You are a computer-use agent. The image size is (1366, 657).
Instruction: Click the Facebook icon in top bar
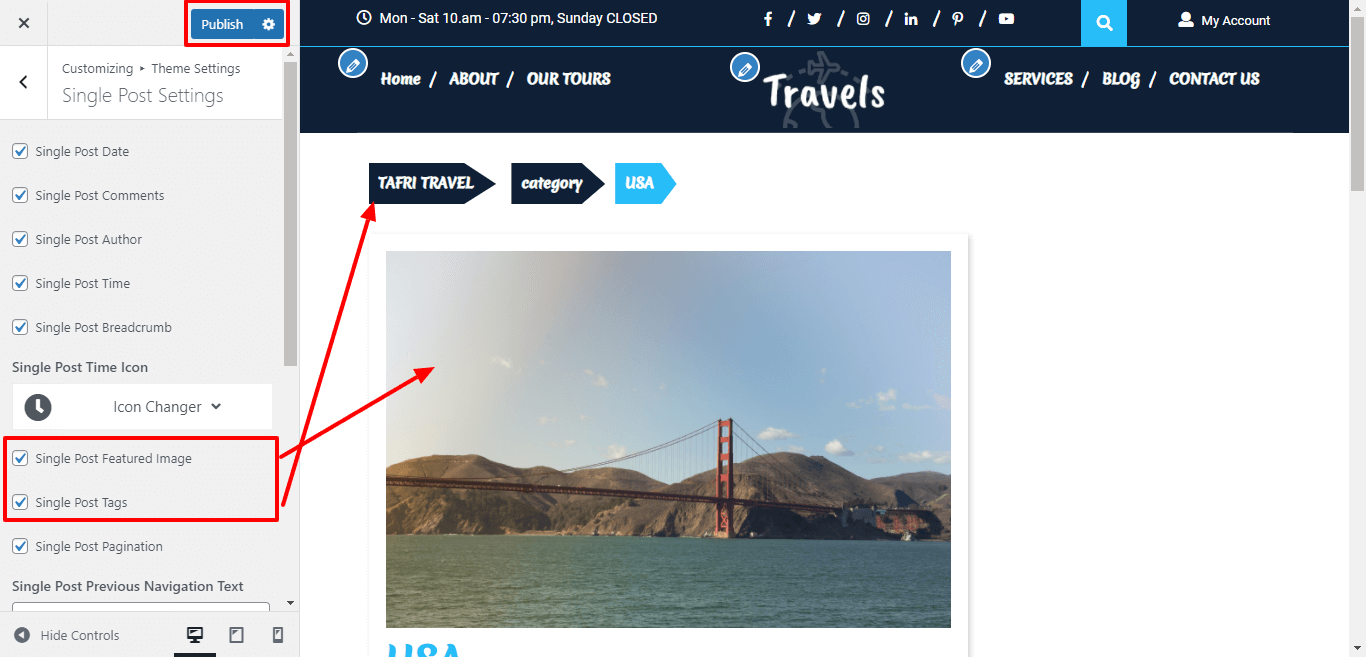[768, 19]
